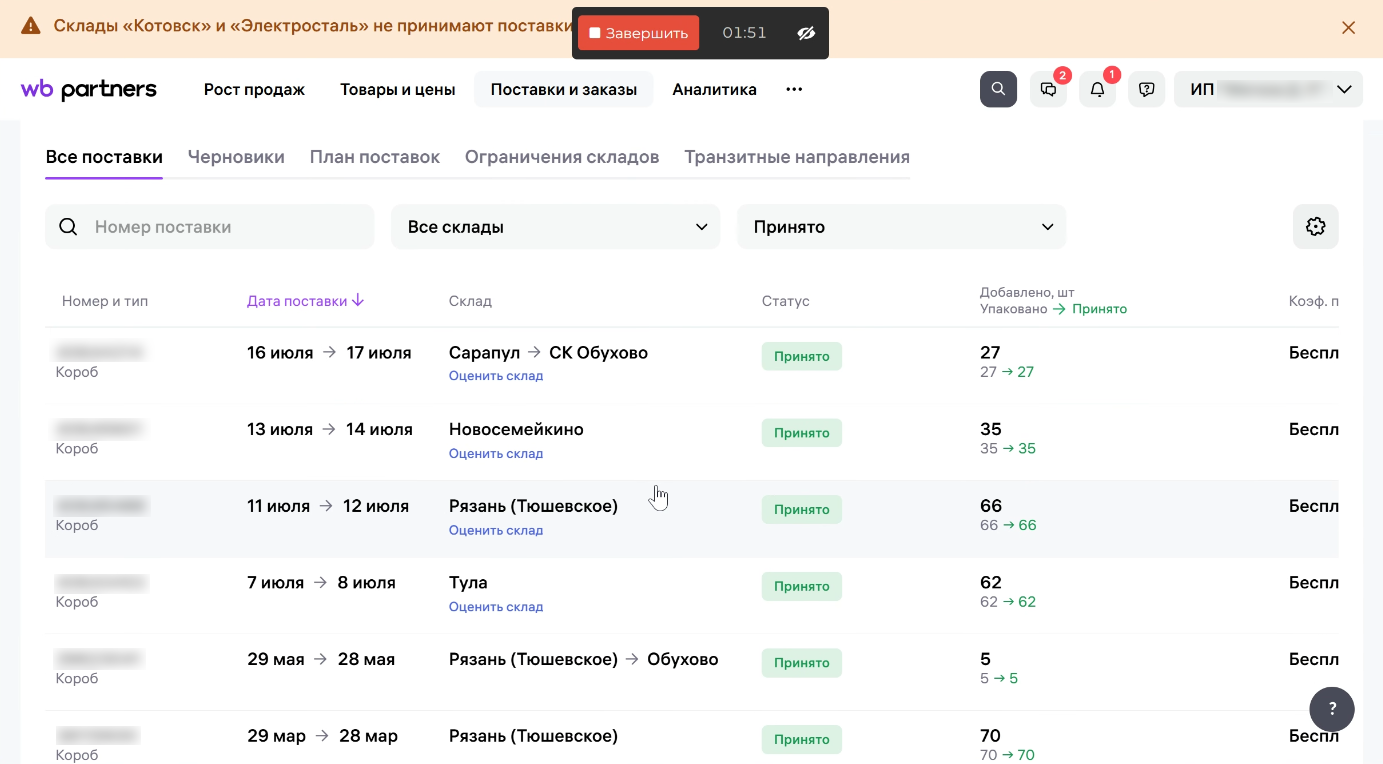Screen dimensions: 1383x764
Task: Click the Статус column header
Action: coord(786,301)
